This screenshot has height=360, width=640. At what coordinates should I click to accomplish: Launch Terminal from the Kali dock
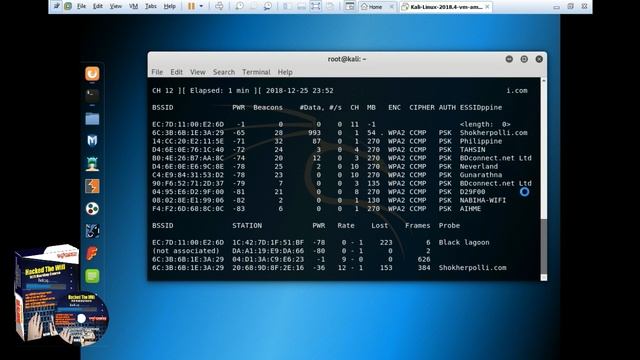[x=92, y=96]
